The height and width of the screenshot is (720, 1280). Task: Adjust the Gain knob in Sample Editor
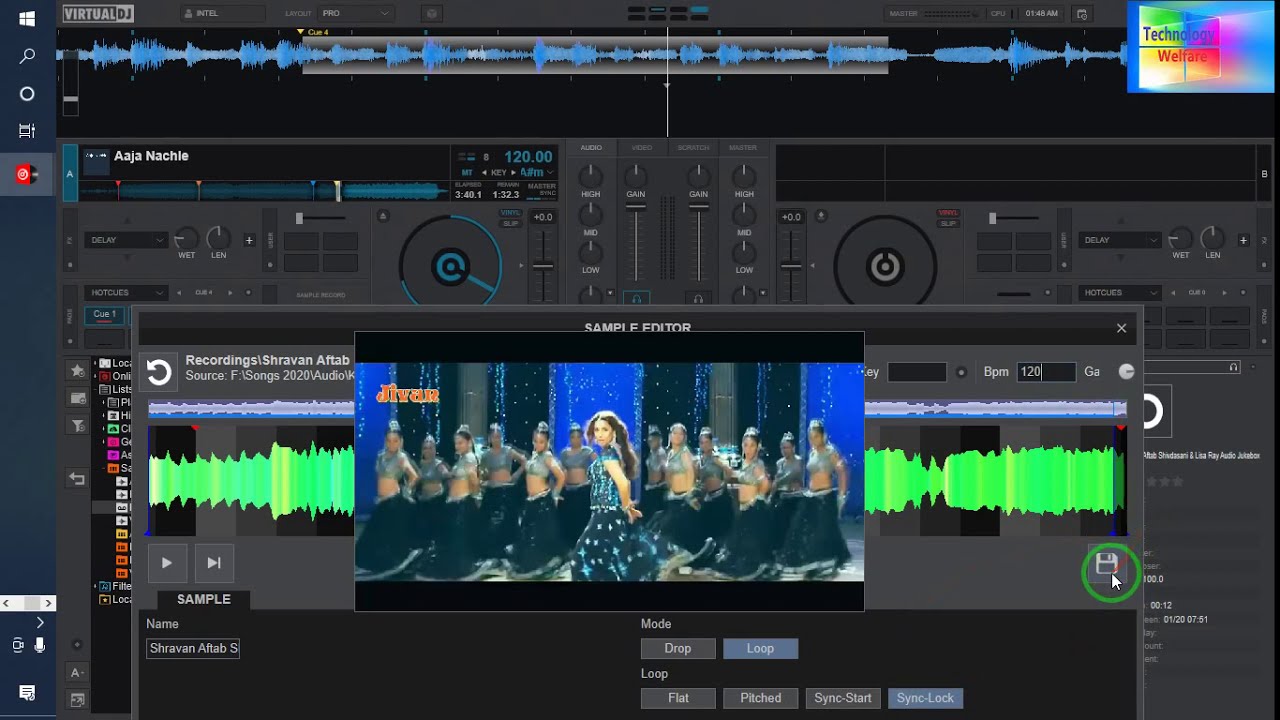pos(1127,372)
